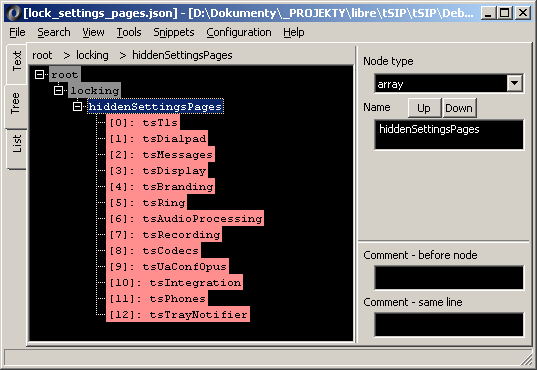537x370 pixels.
Task: Click the application icon in title bar
Action: click(x=14, y=13)
